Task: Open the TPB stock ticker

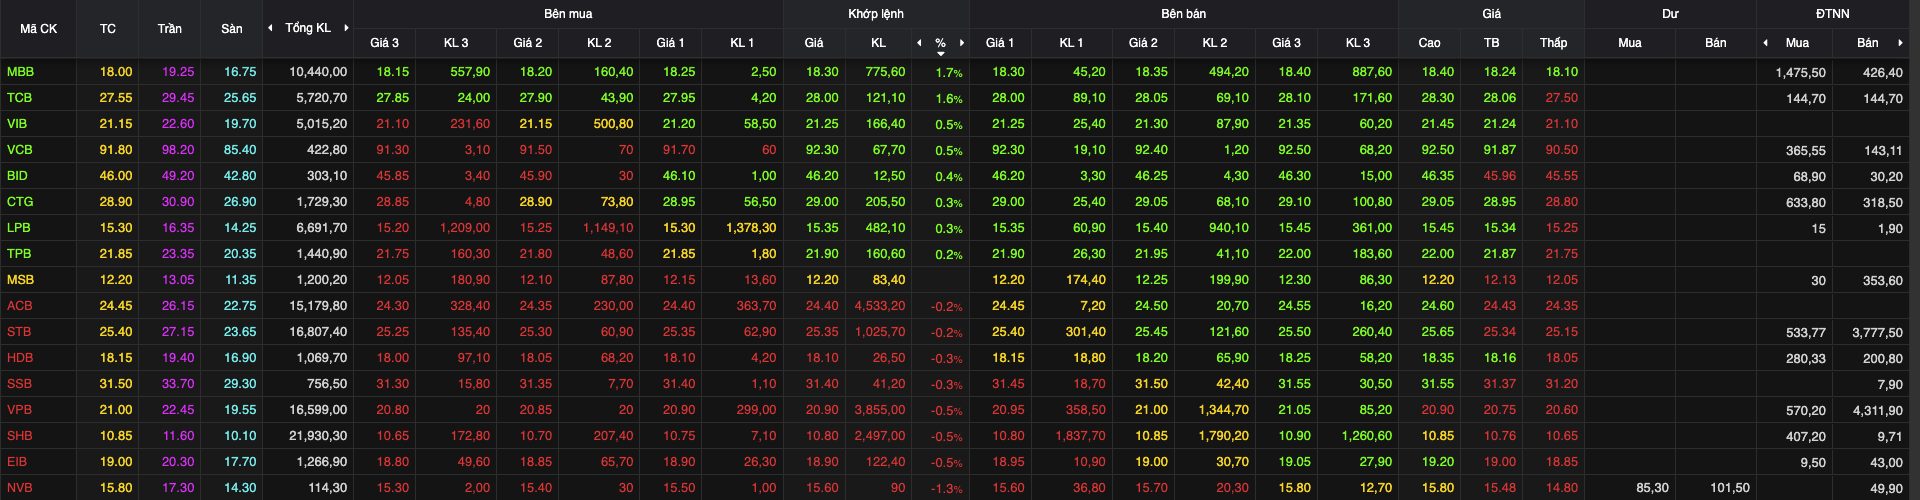Action: [x=19, y=254]
